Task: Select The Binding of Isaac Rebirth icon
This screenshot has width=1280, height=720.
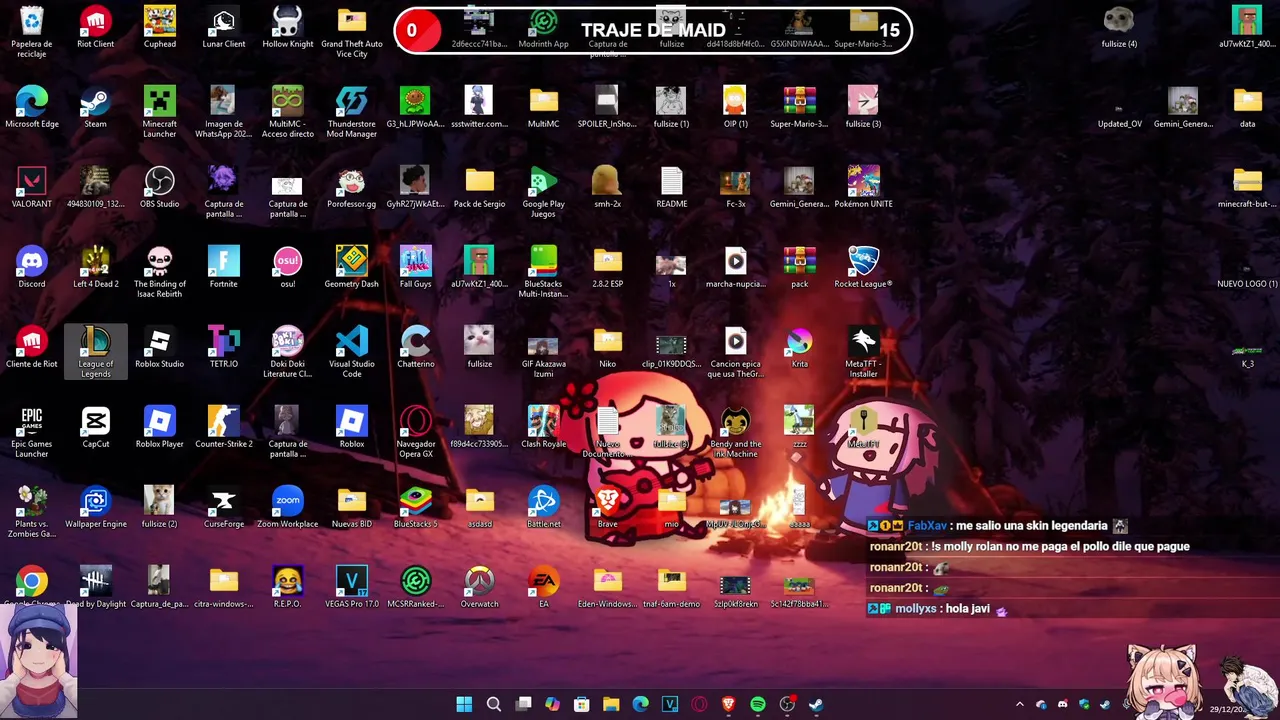Action: pos(160,272)
